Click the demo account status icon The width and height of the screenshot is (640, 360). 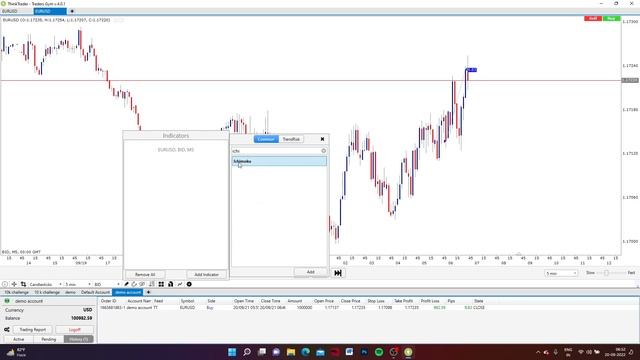tap(7, 301)
